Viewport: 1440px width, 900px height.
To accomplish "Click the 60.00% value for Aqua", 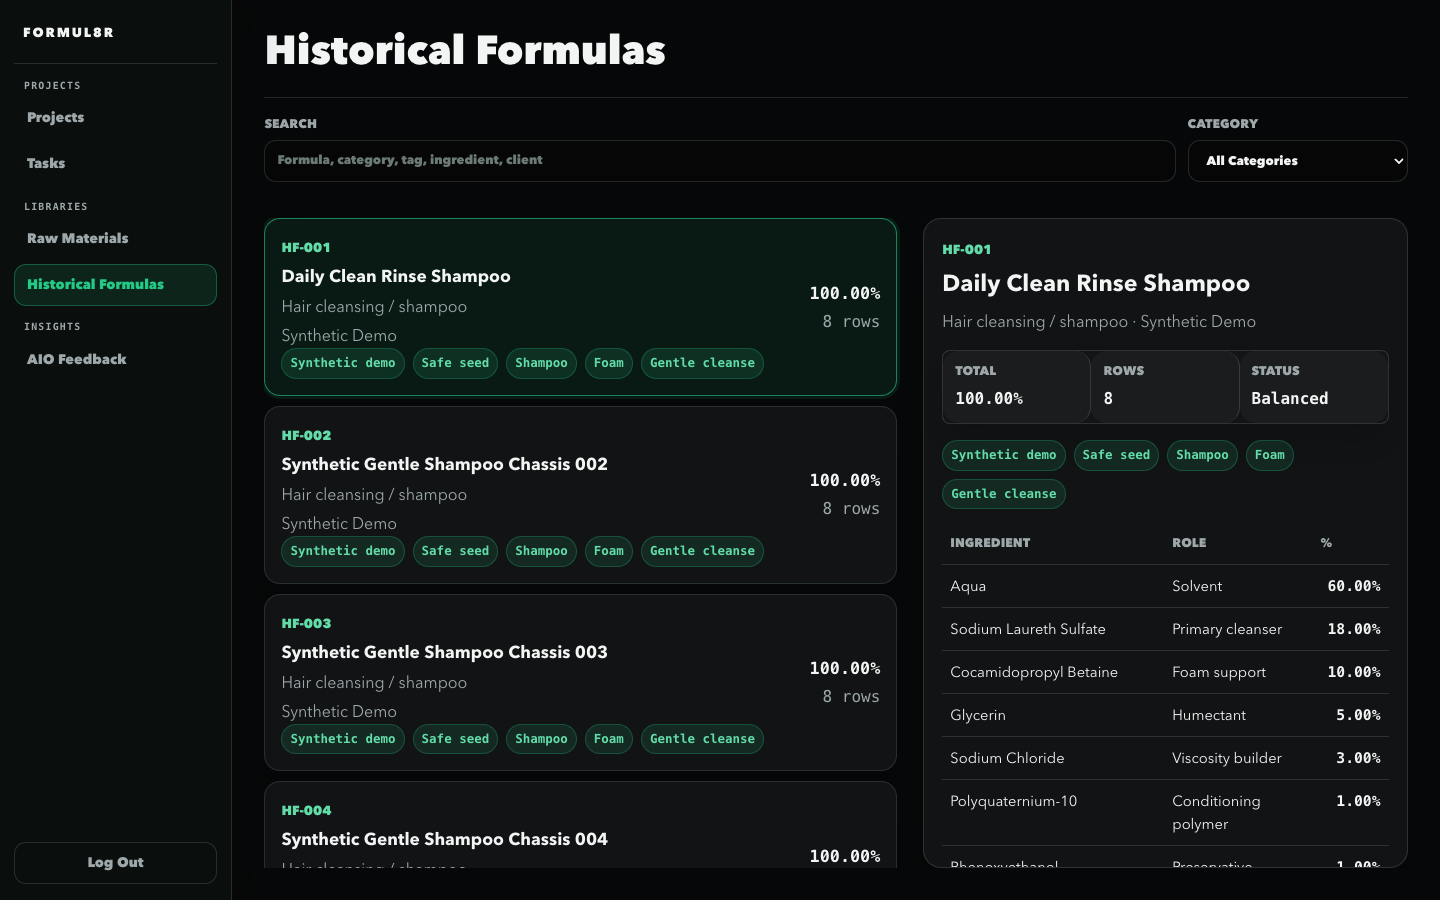I will pos(1354,586).
